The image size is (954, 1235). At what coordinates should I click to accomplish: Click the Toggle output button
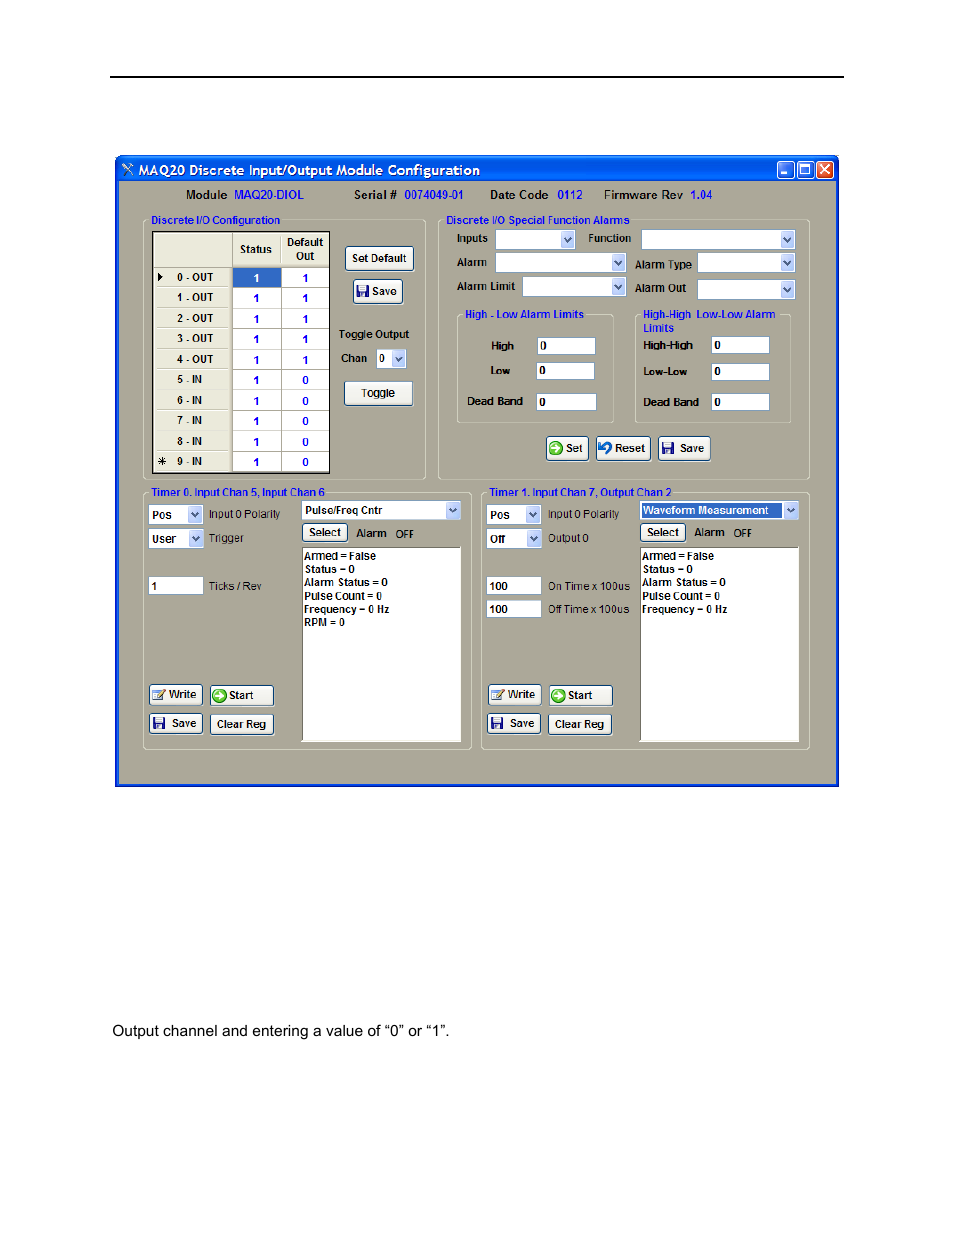click(x=378, y=393)
